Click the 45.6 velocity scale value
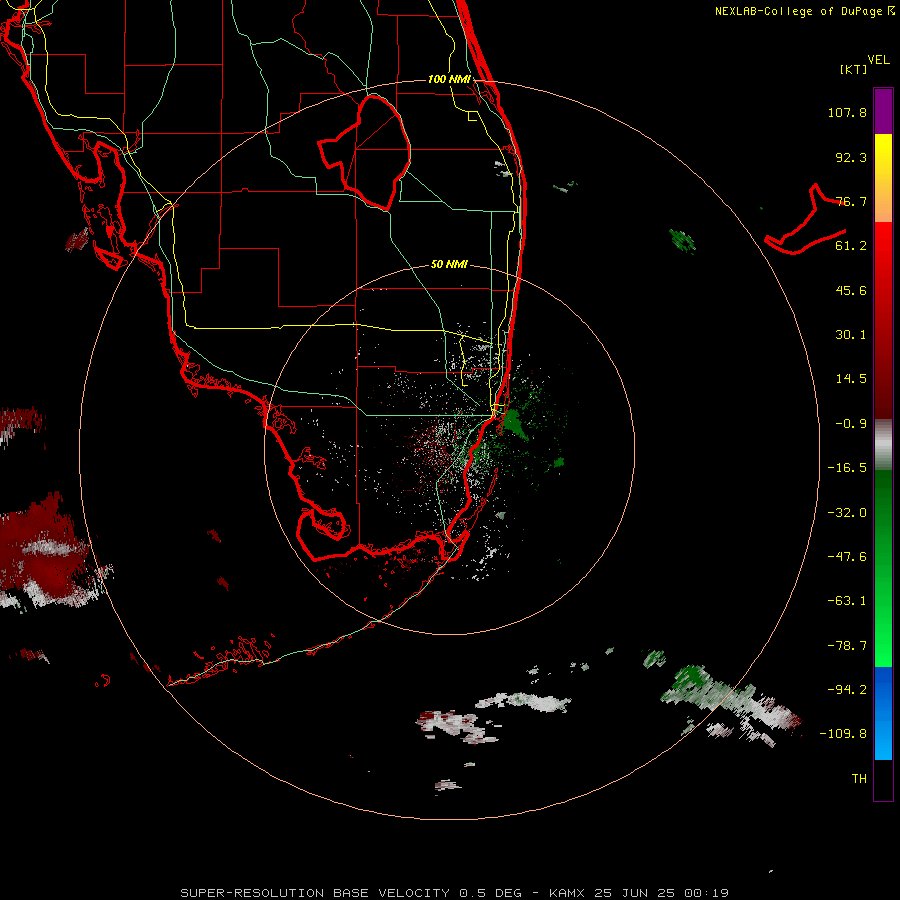900x900 pixels. click(851, 290)
